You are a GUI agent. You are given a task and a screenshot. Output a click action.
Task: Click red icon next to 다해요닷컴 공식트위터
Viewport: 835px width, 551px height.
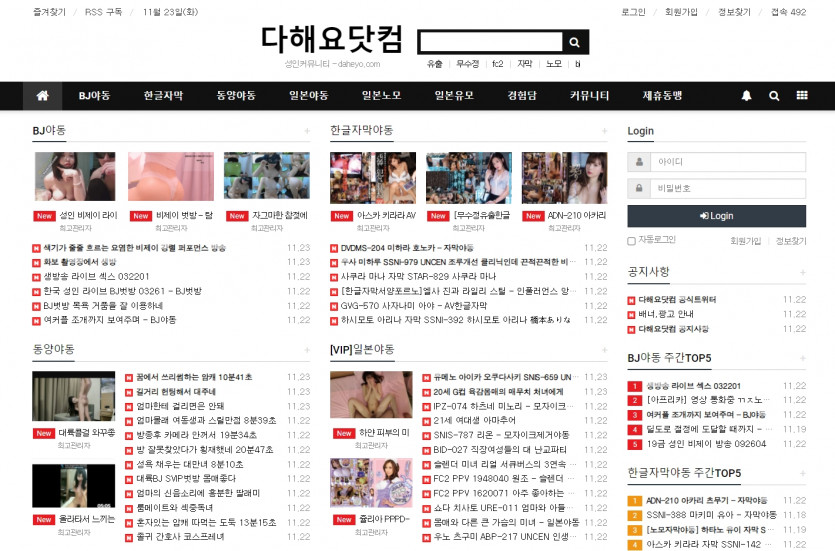pos(631,300)
